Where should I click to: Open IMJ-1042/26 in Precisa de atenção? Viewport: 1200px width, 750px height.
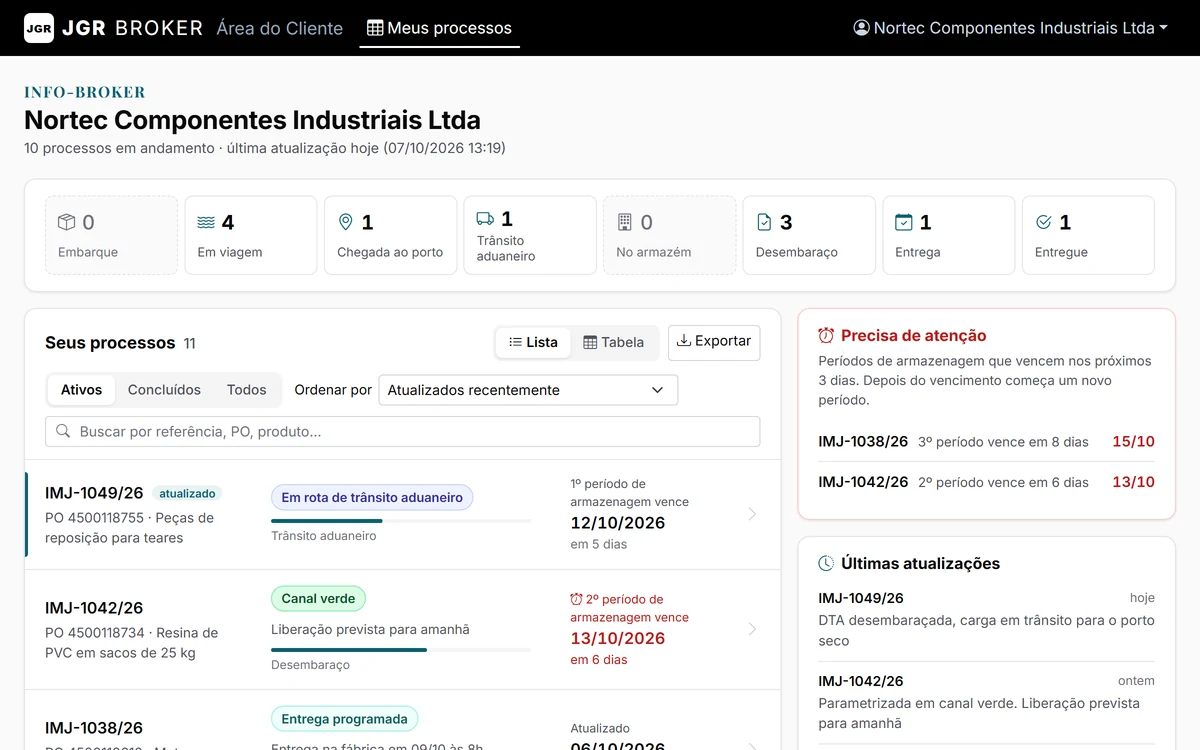point(986,481)
